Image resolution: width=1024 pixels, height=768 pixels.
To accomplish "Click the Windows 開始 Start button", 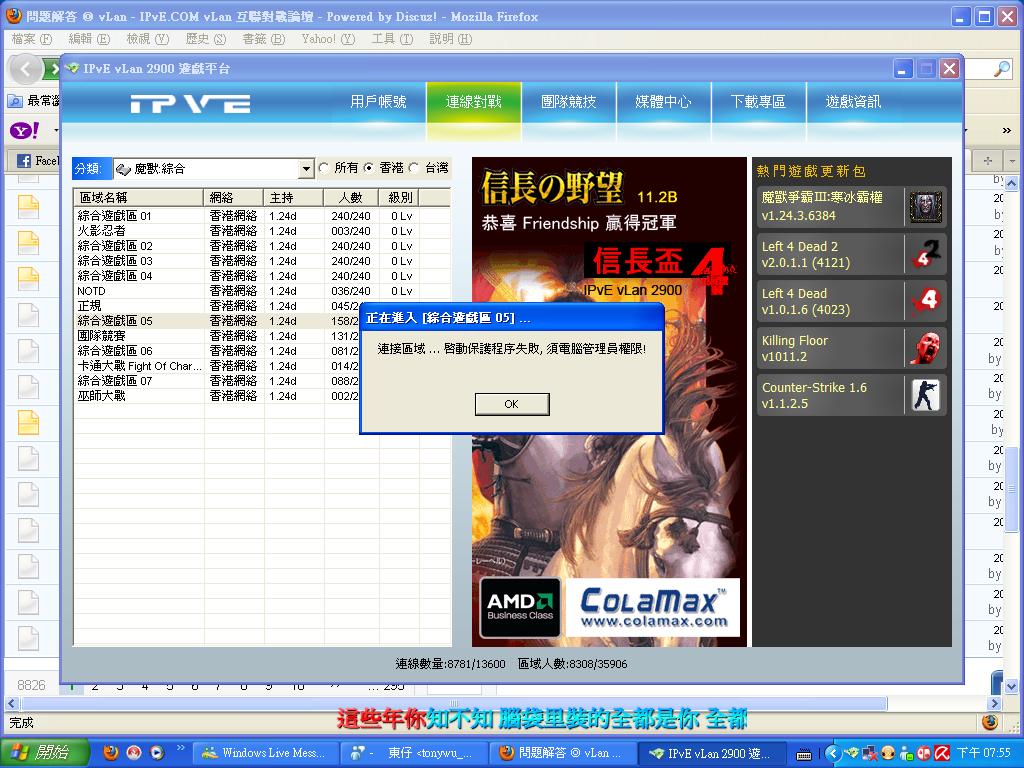I will (44, 752).
